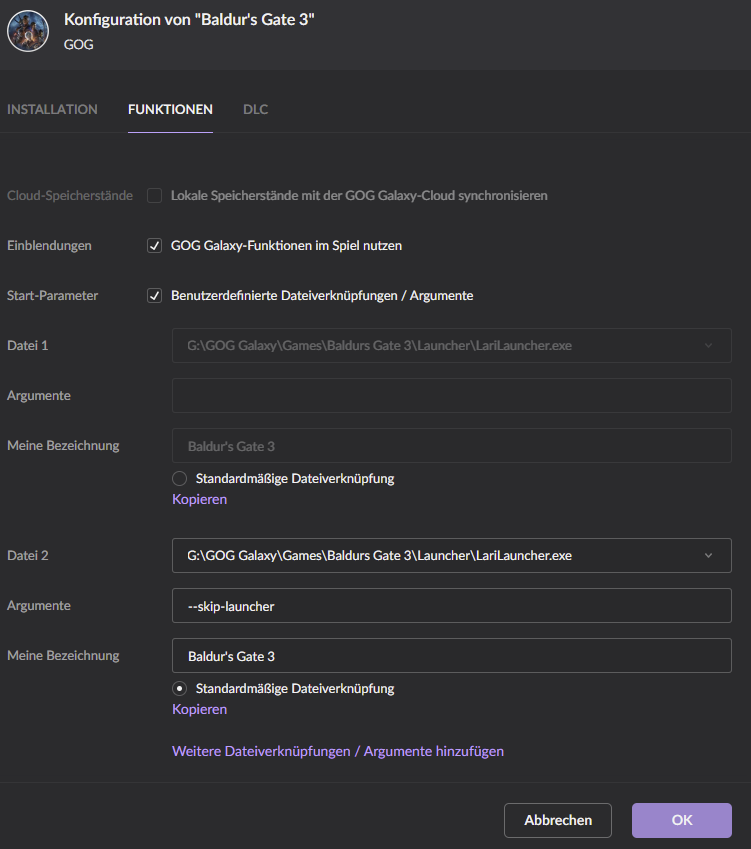Image resolution: width=751 pixels, height=849 pixels.
Task: Disable GOG Galaxy-Funktionen im Spiel nutzen
Action: pos(155,246)
